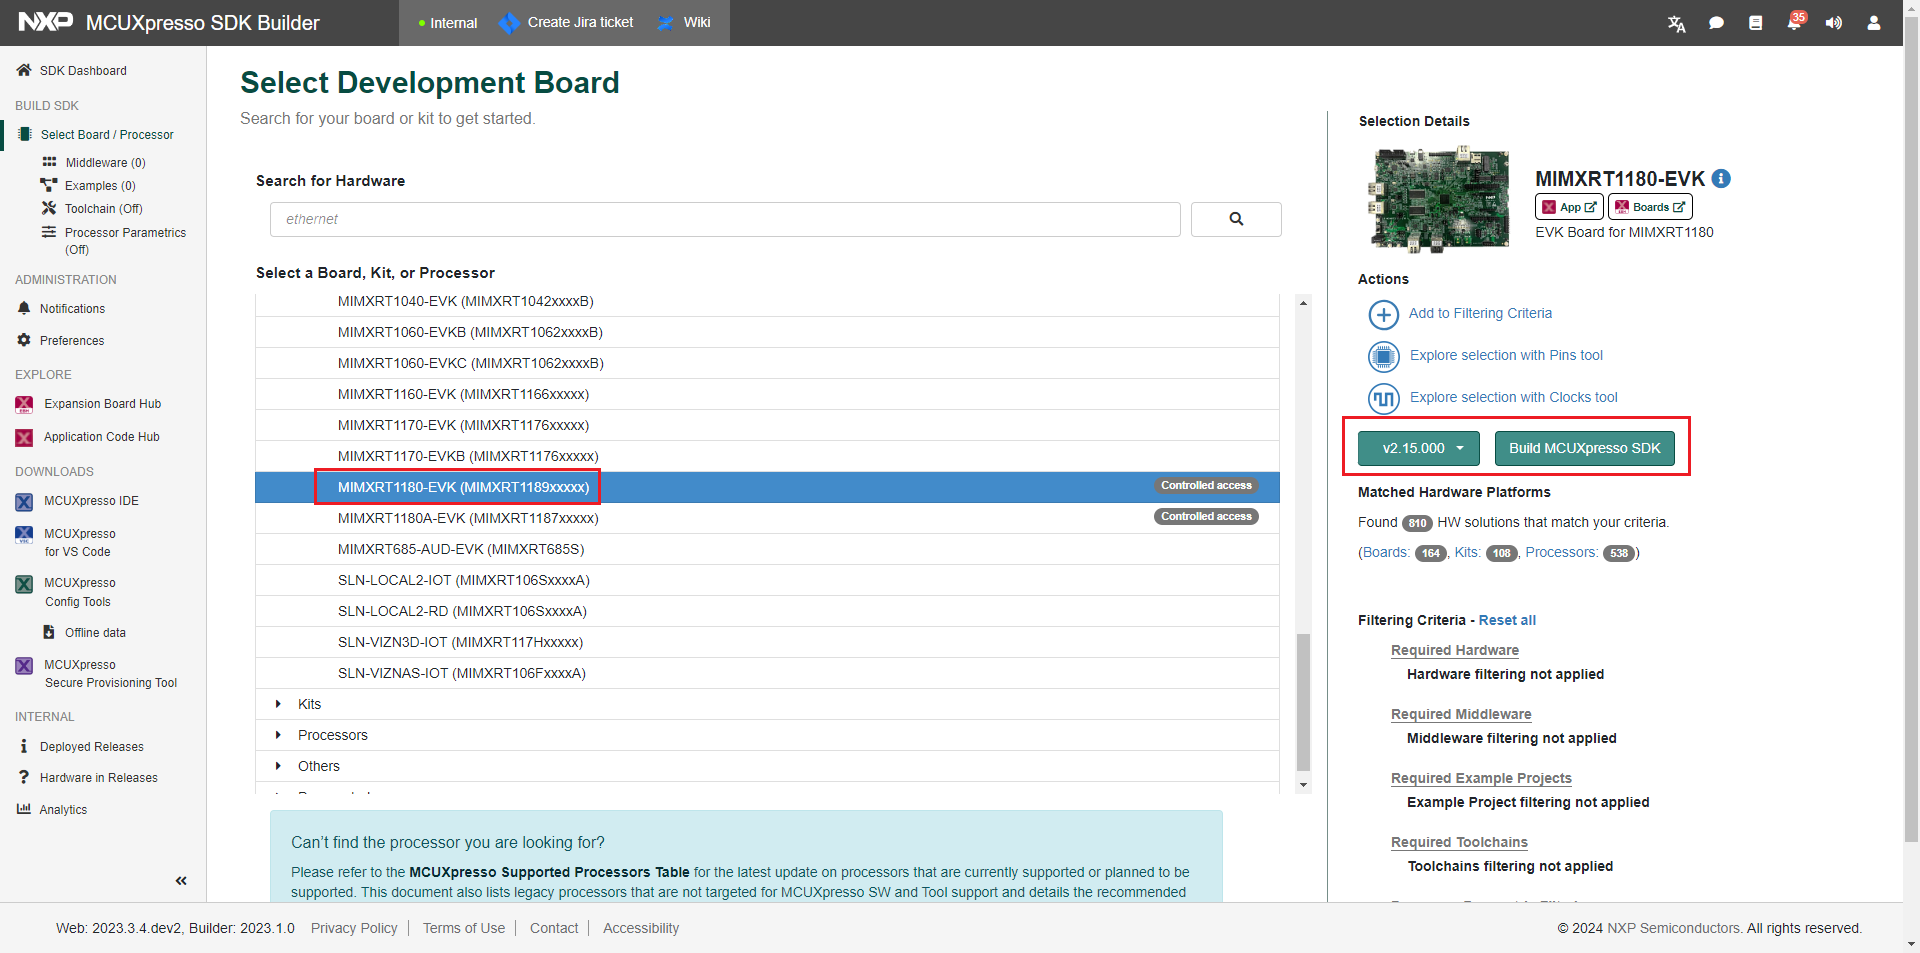Click the Clocks tool waveform icon
The height and width of the screenshot is (953, 1920).
coord(1383,398)
